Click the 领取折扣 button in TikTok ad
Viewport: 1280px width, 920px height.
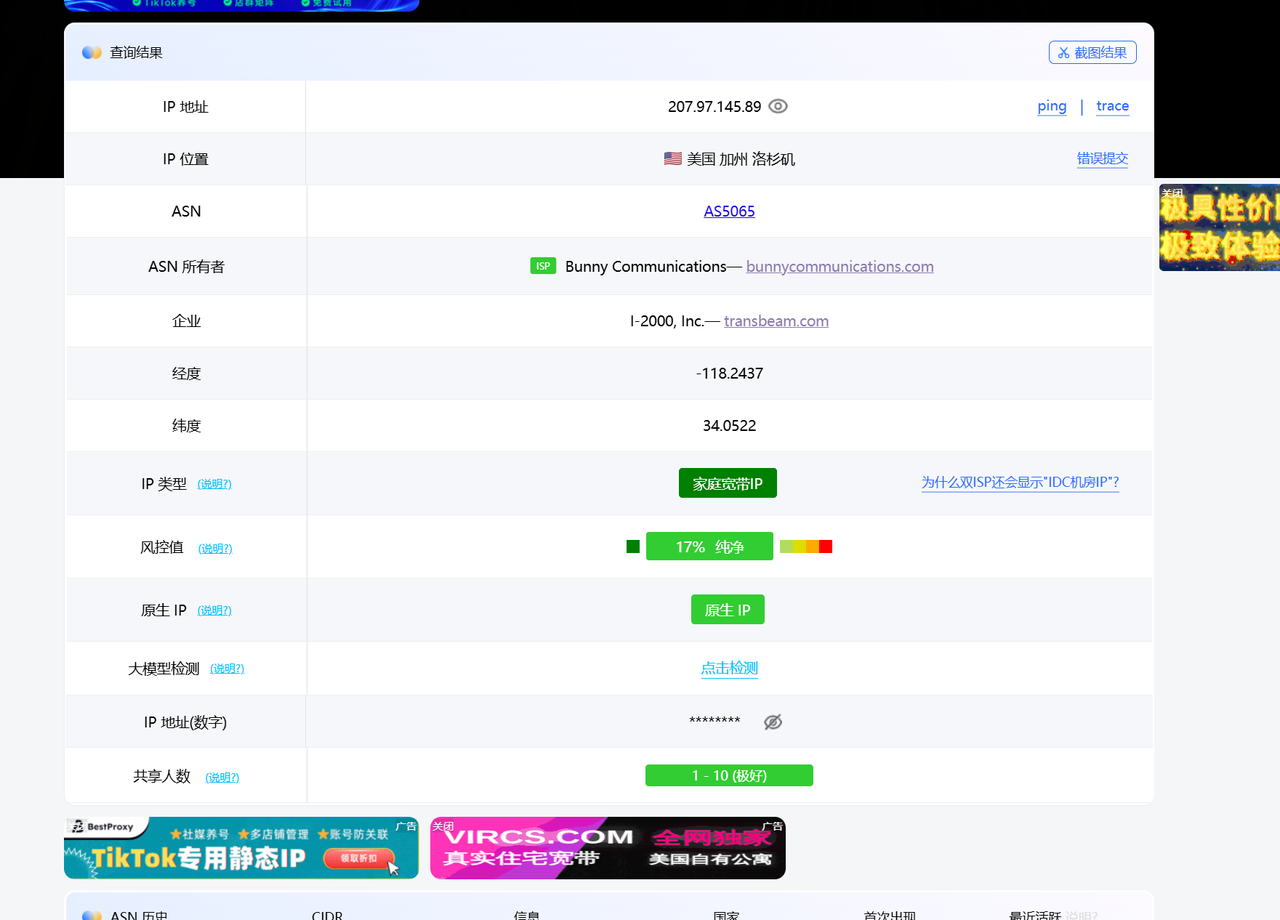360,858
